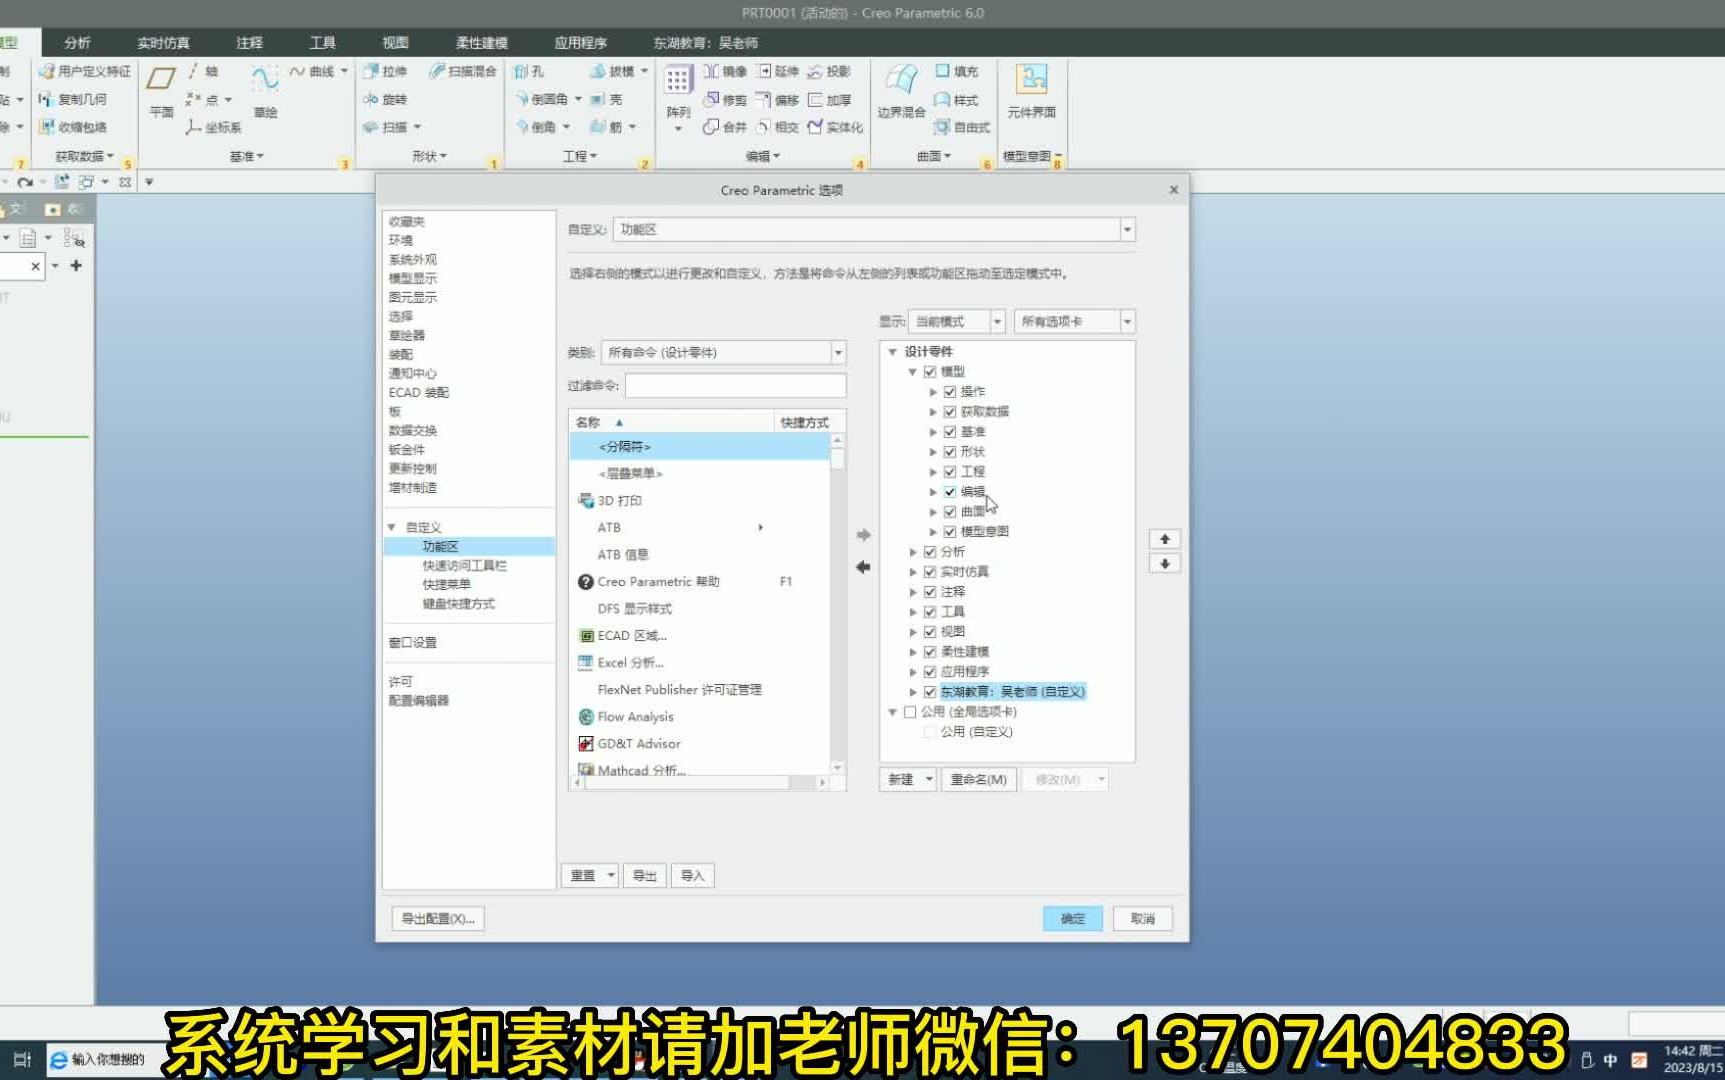This screenshot has width=1725, height=1080.
Task: Toggle the 工程 group checkbox
Action: coord(950,471)
